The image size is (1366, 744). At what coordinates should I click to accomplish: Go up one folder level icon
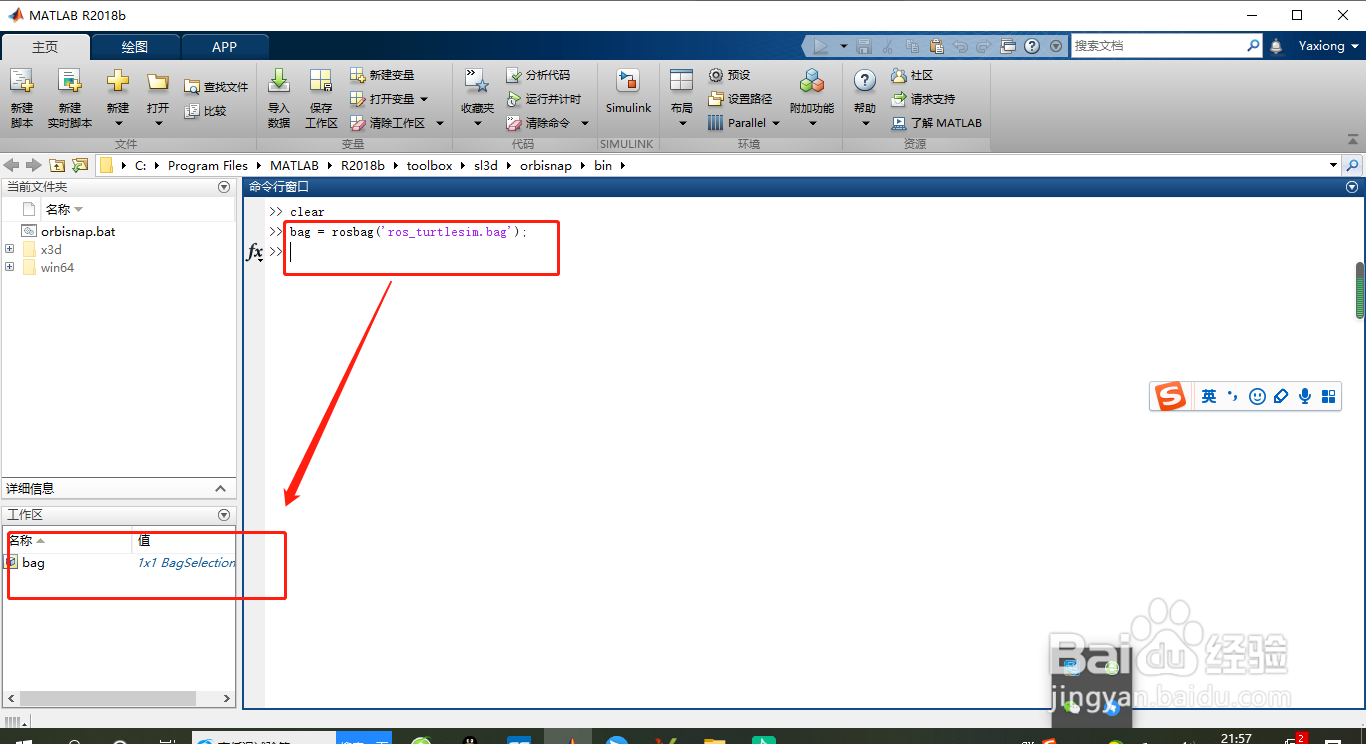tap(57, 165)
